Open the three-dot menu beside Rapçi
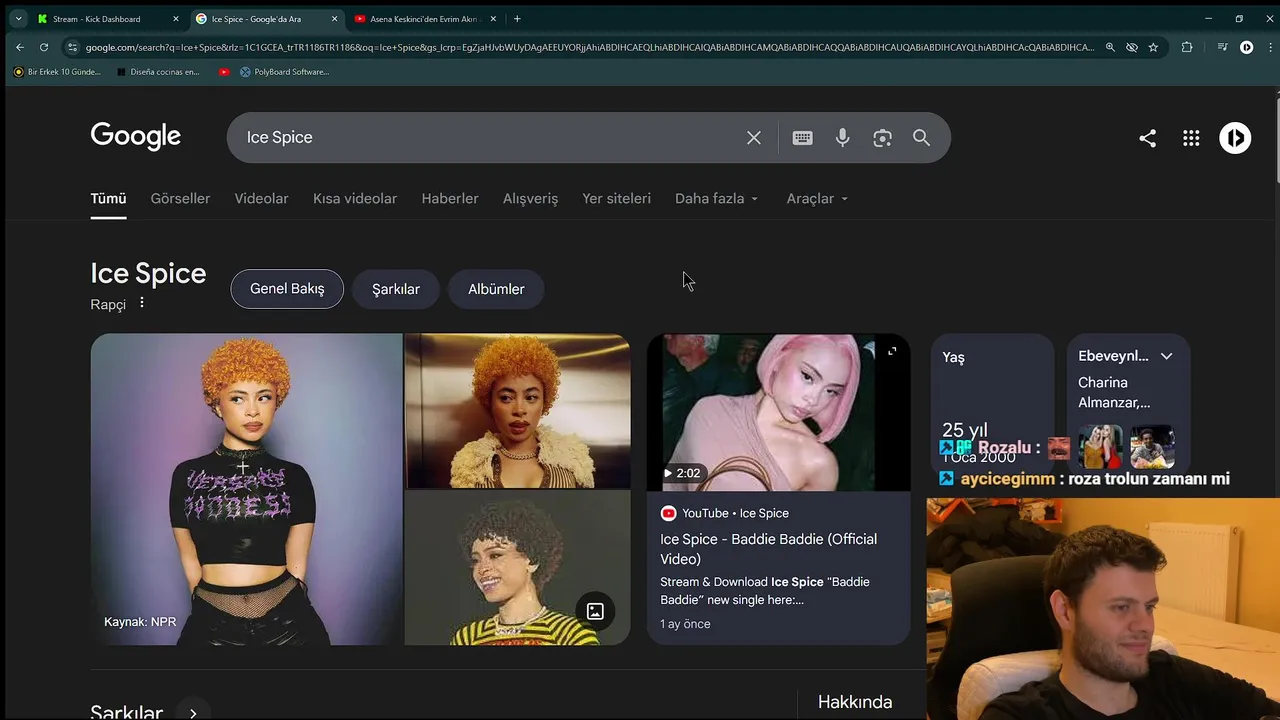Image resolution: width=1280 pixels, height=720 pixels. pos(142,302)
